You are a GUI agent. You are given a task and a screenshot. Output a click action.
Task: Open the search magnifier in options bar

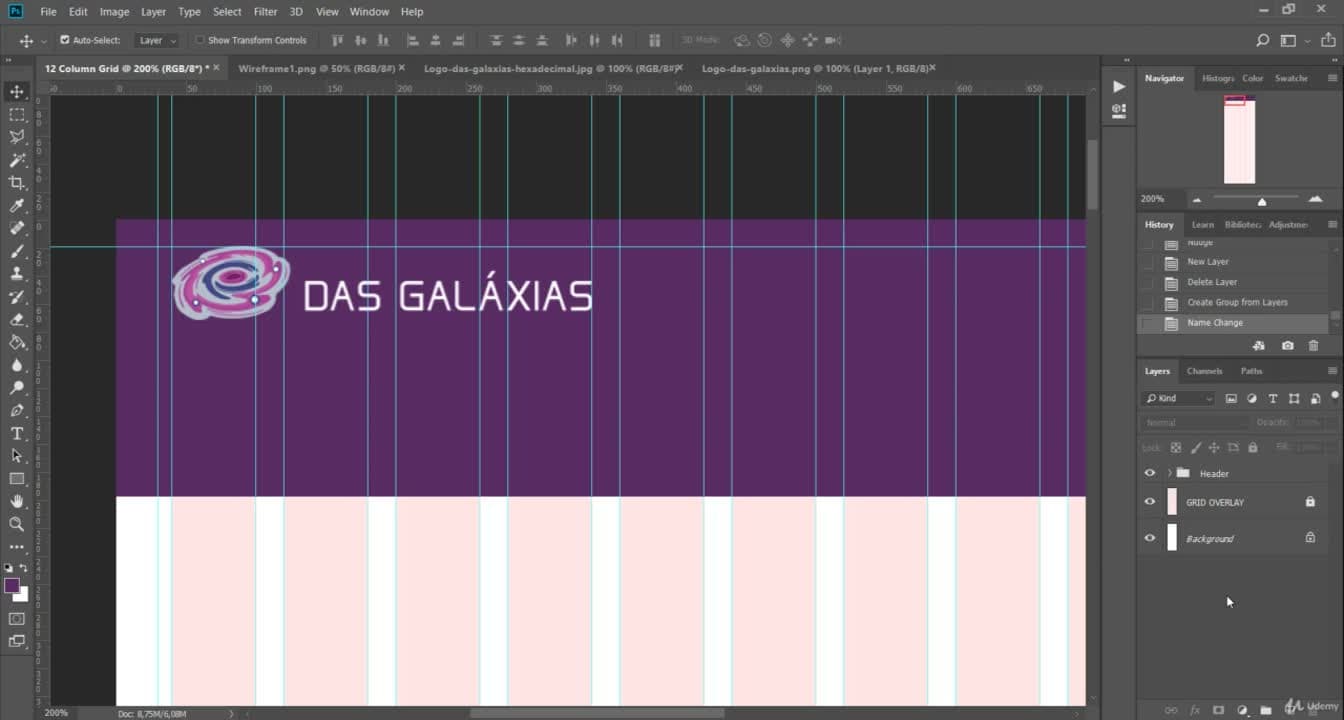(1263, 41)
